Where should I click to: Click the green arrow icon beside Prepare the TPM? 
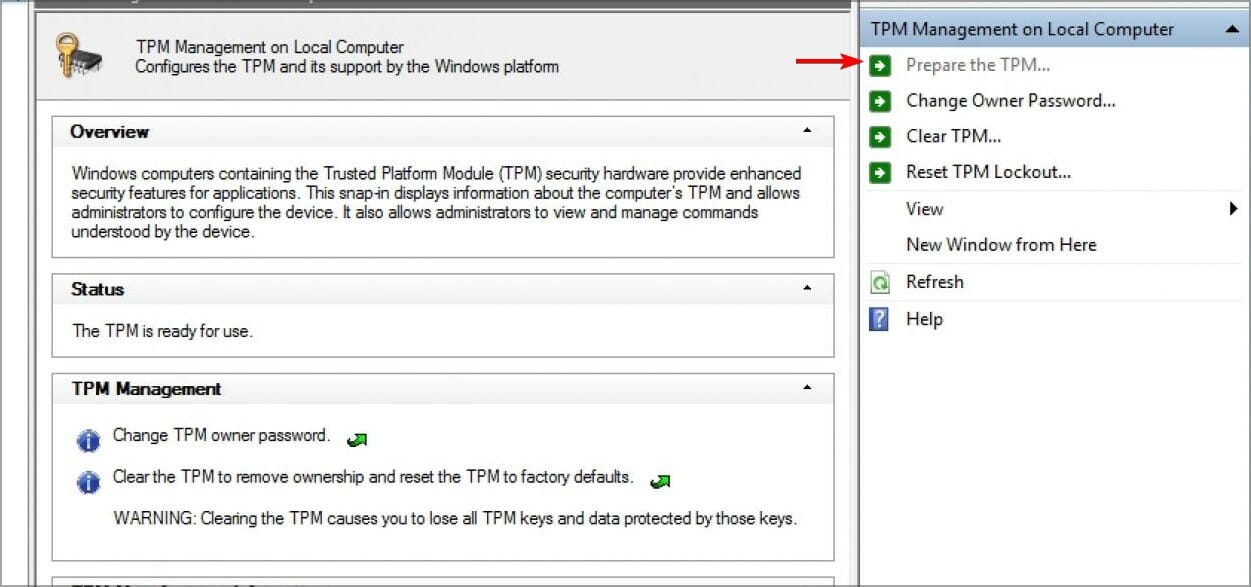click(x=879, y=65)
